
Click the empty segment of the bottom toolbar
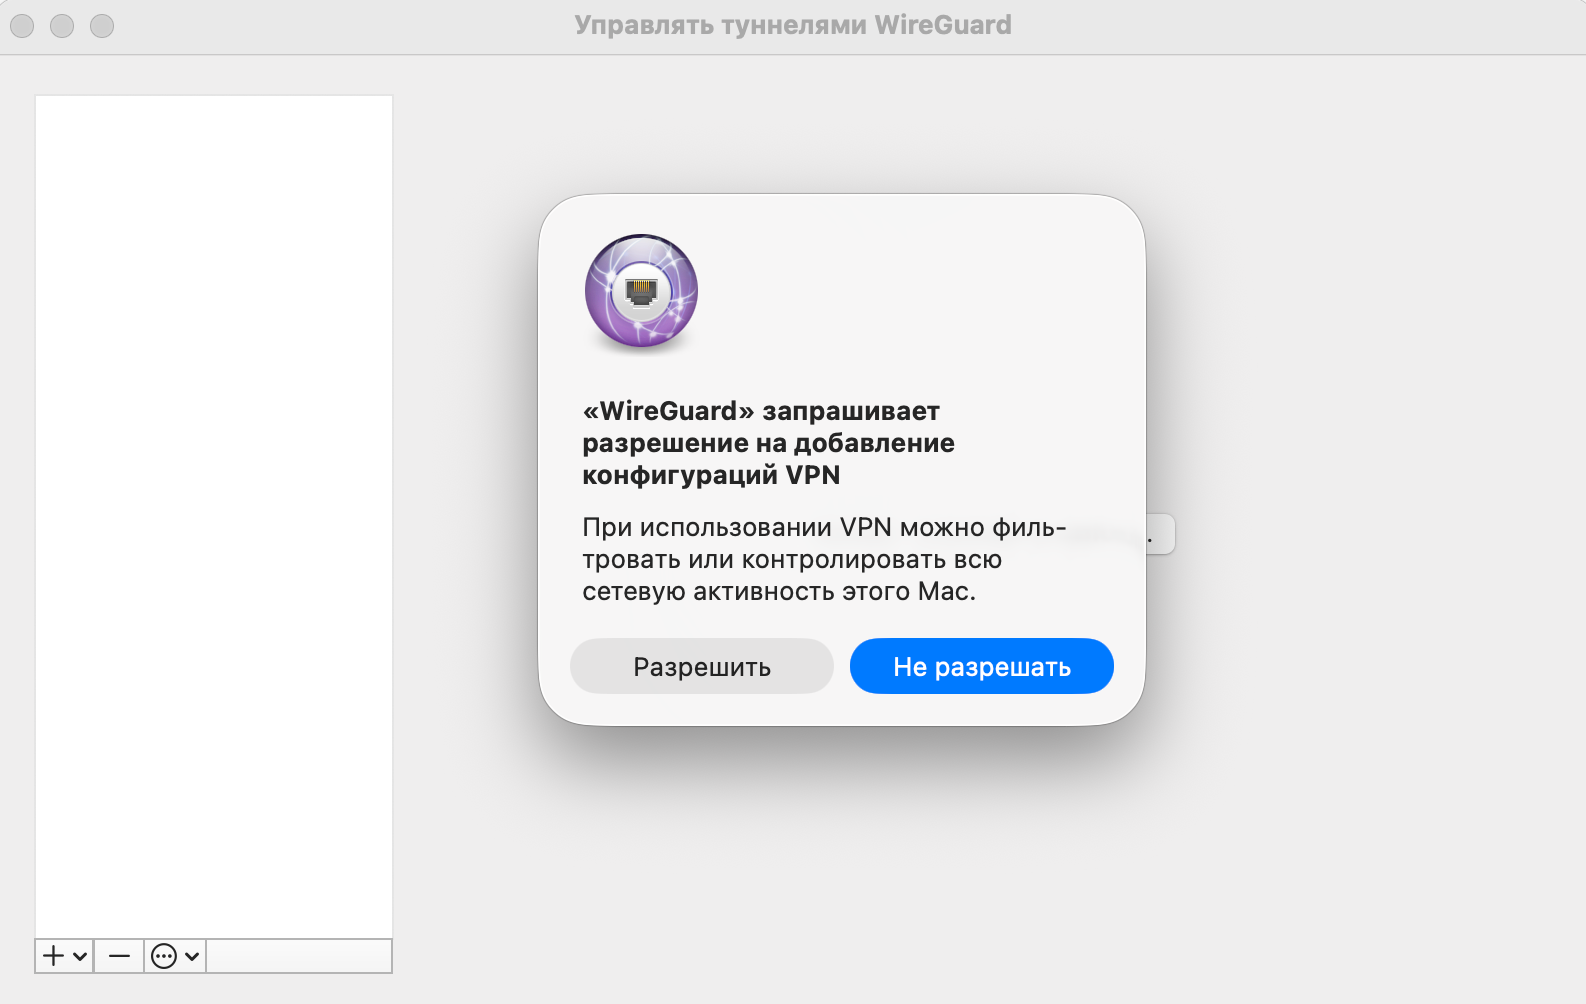pos(298,956)
